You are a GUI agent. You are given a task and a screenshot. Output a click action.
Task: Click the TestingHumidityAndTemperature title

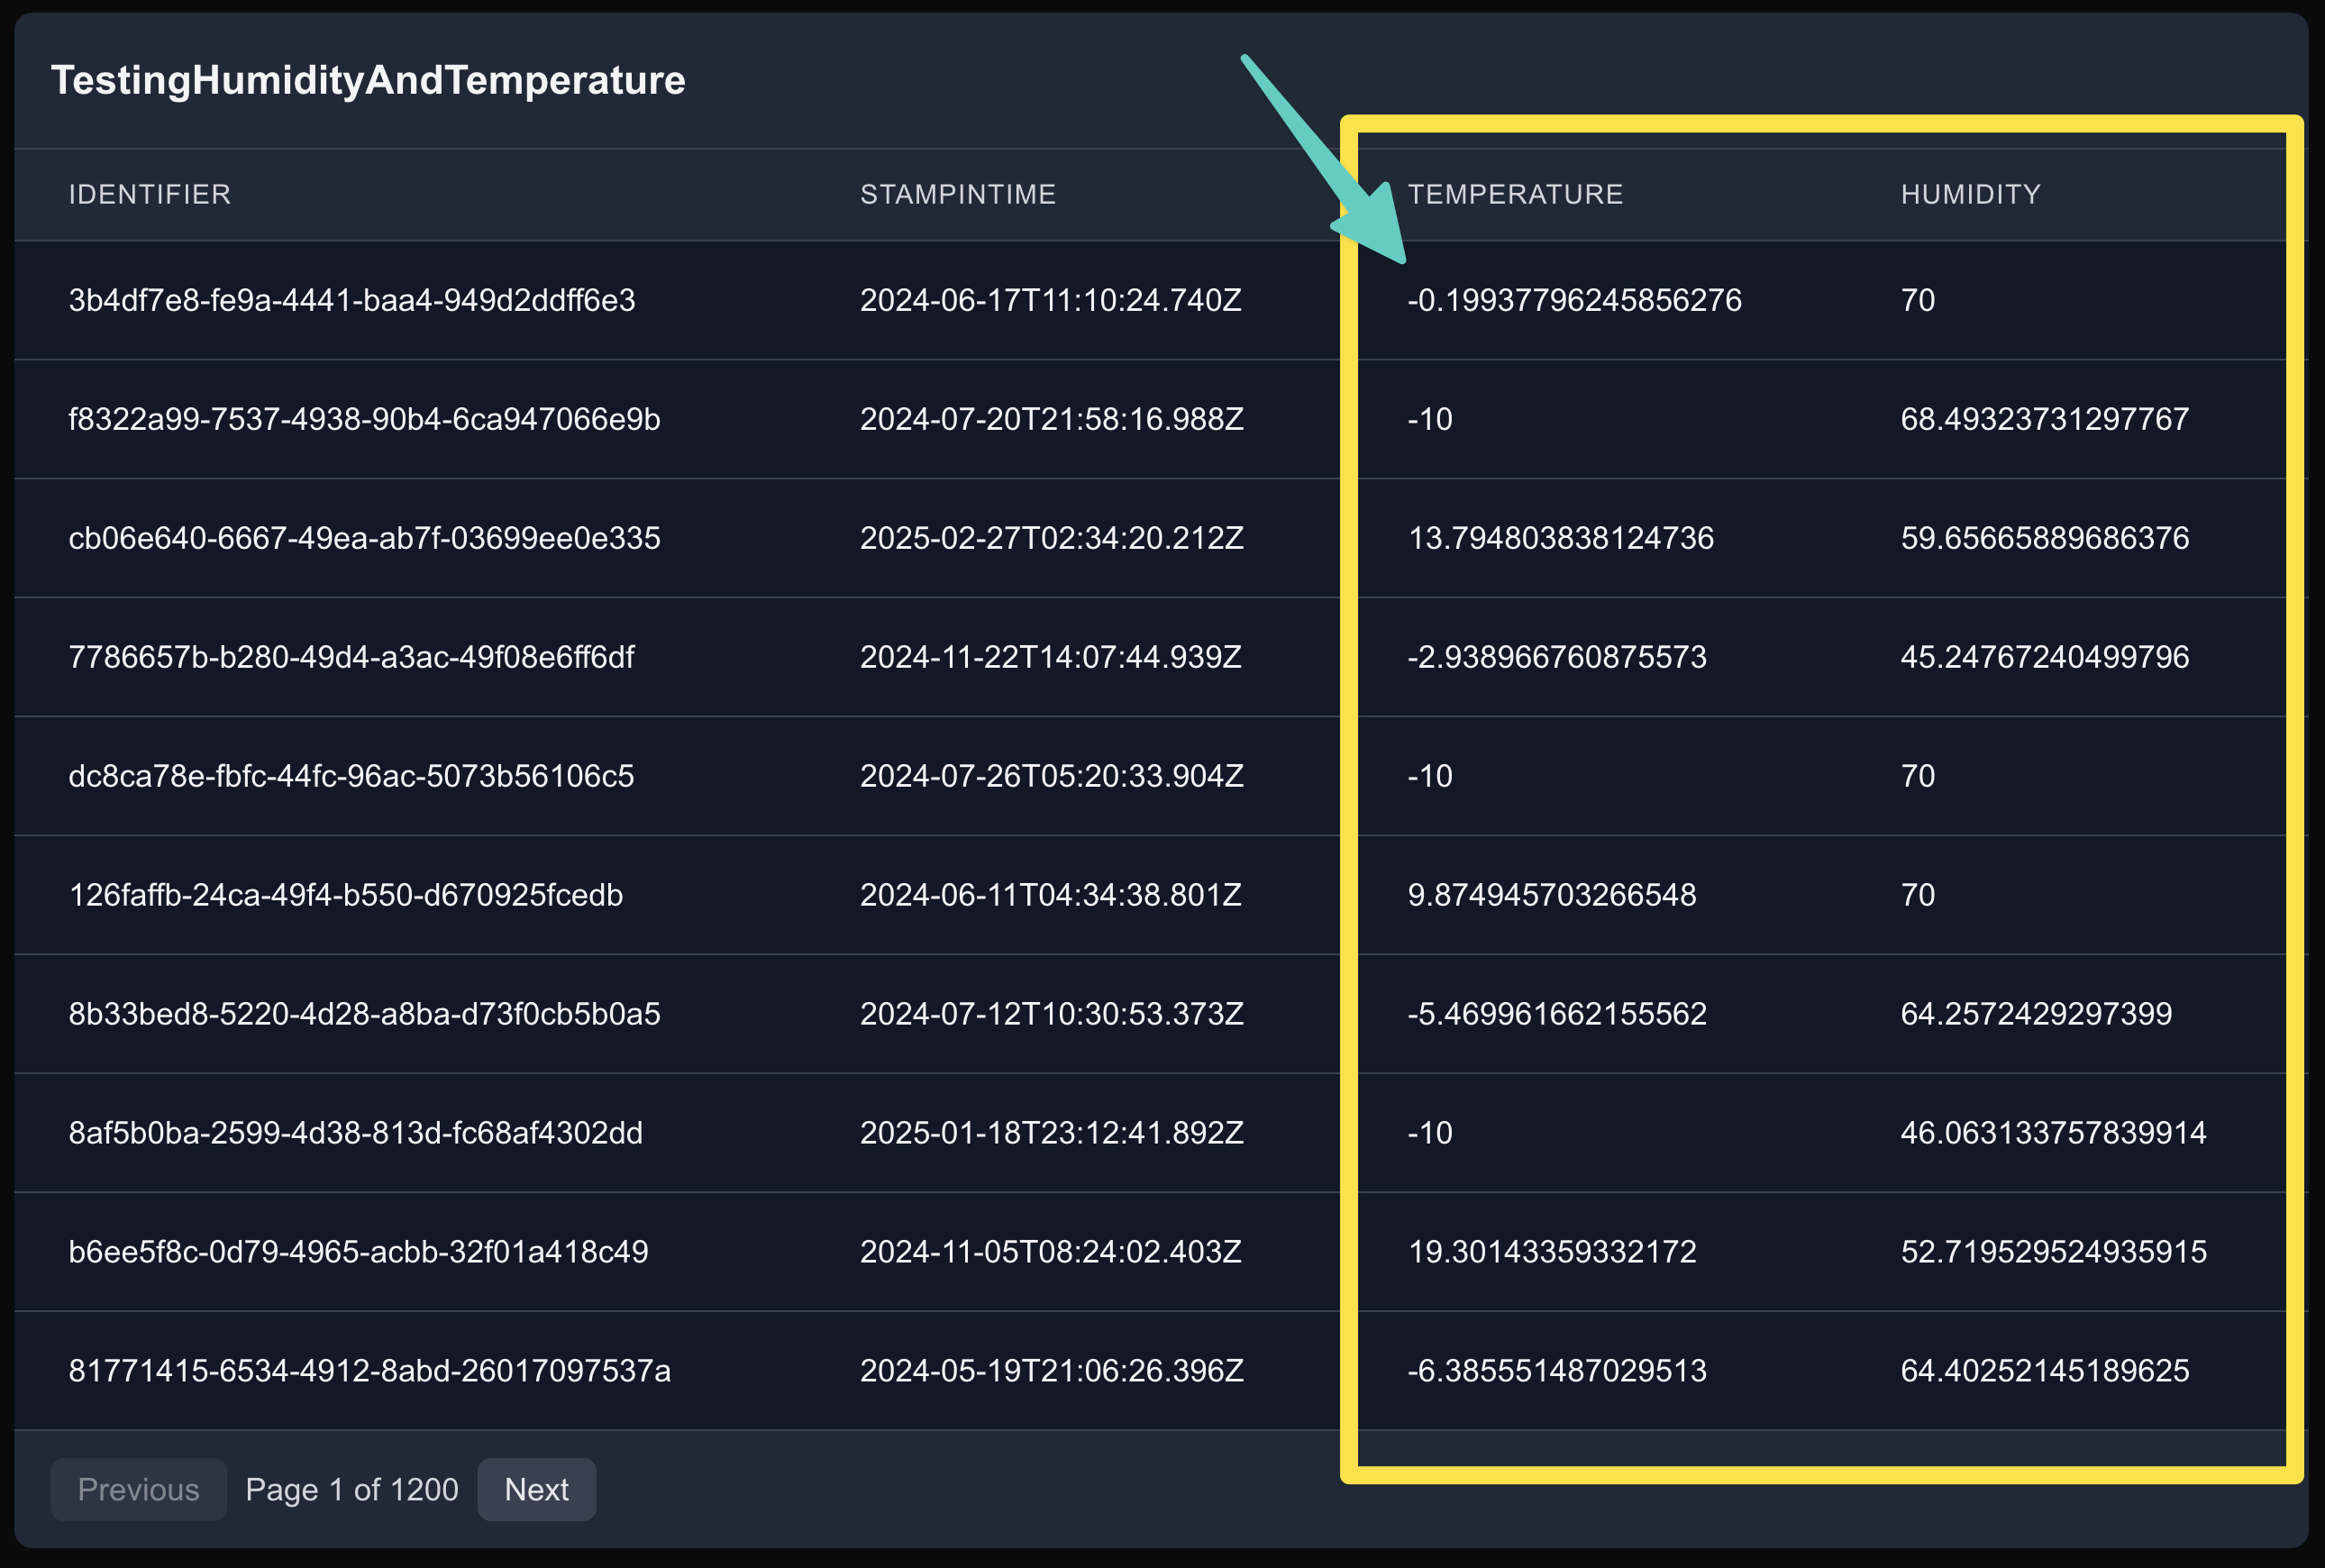368,80
